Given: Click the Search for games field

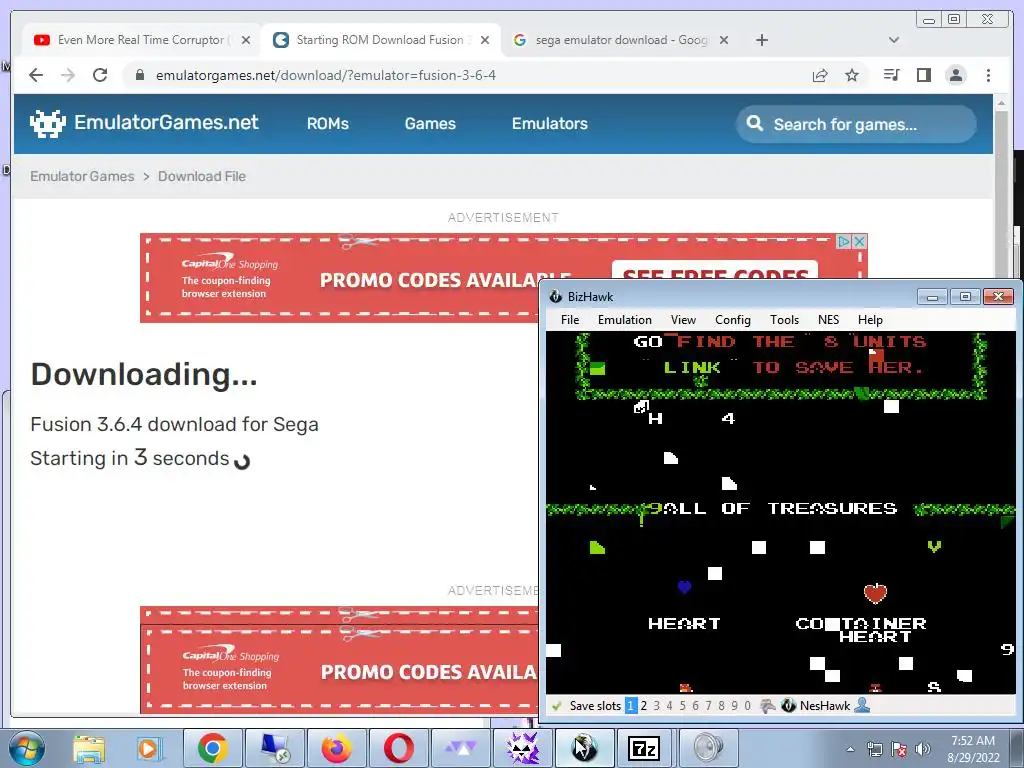Looking at the screenshot, I should (856, 124).
